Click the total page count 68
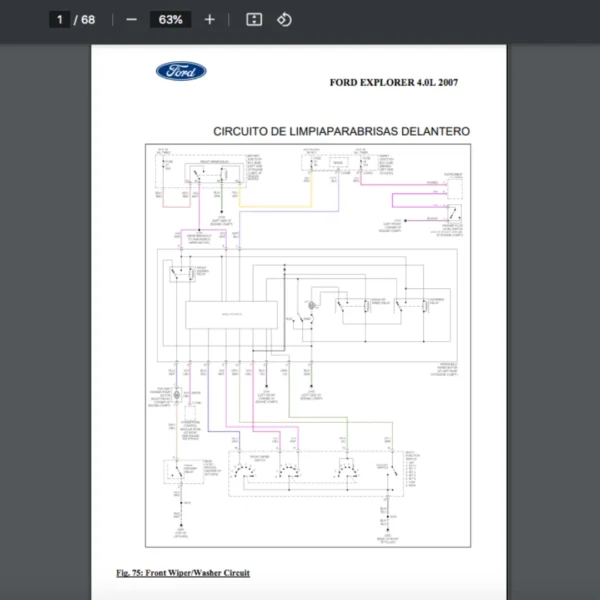This screenshot has height=600, width=600. [89, 19]
